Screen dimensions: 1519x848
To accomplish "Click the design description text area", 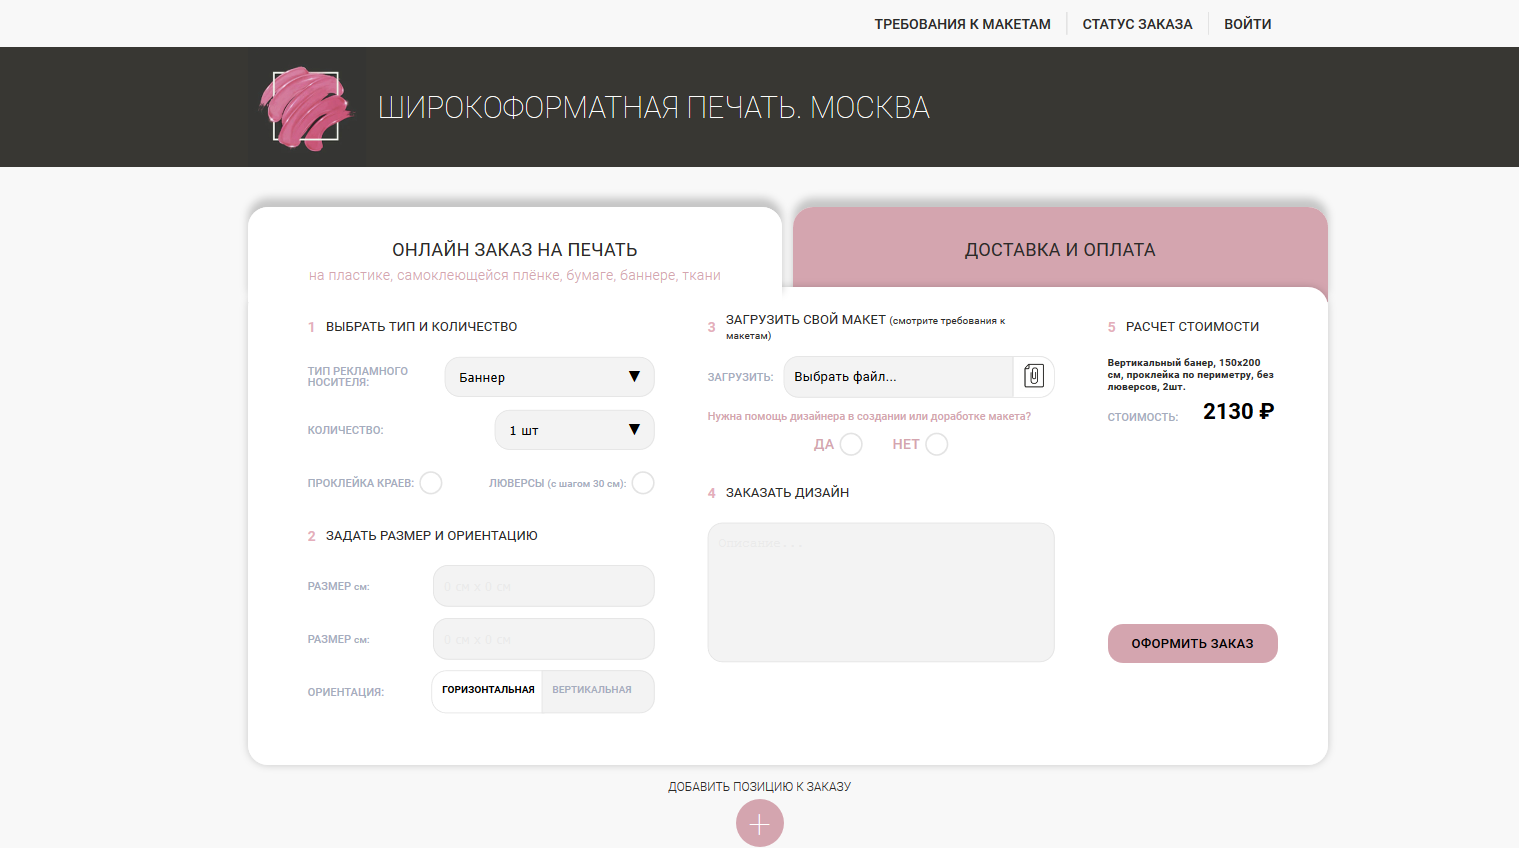I will [880, 591].
